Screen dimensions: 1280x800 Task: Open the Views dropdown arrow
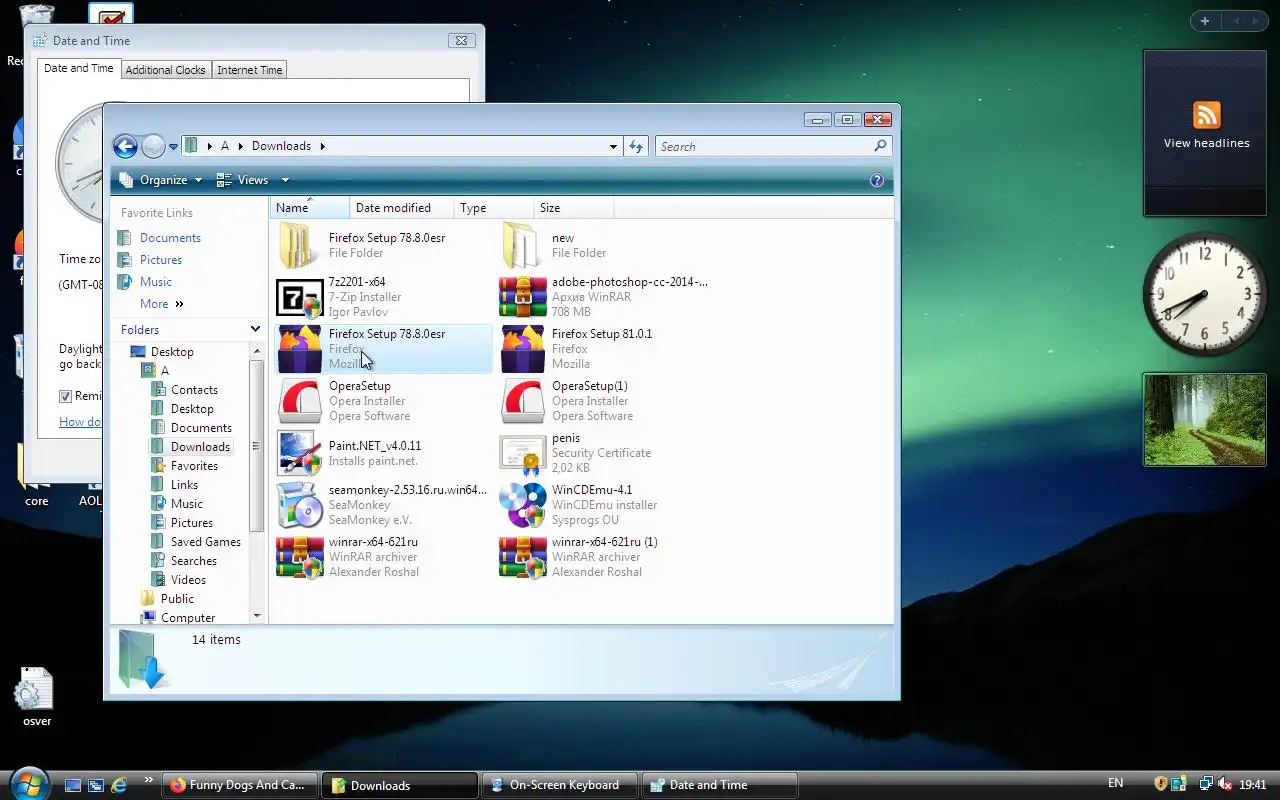click(x=285, y=180)
